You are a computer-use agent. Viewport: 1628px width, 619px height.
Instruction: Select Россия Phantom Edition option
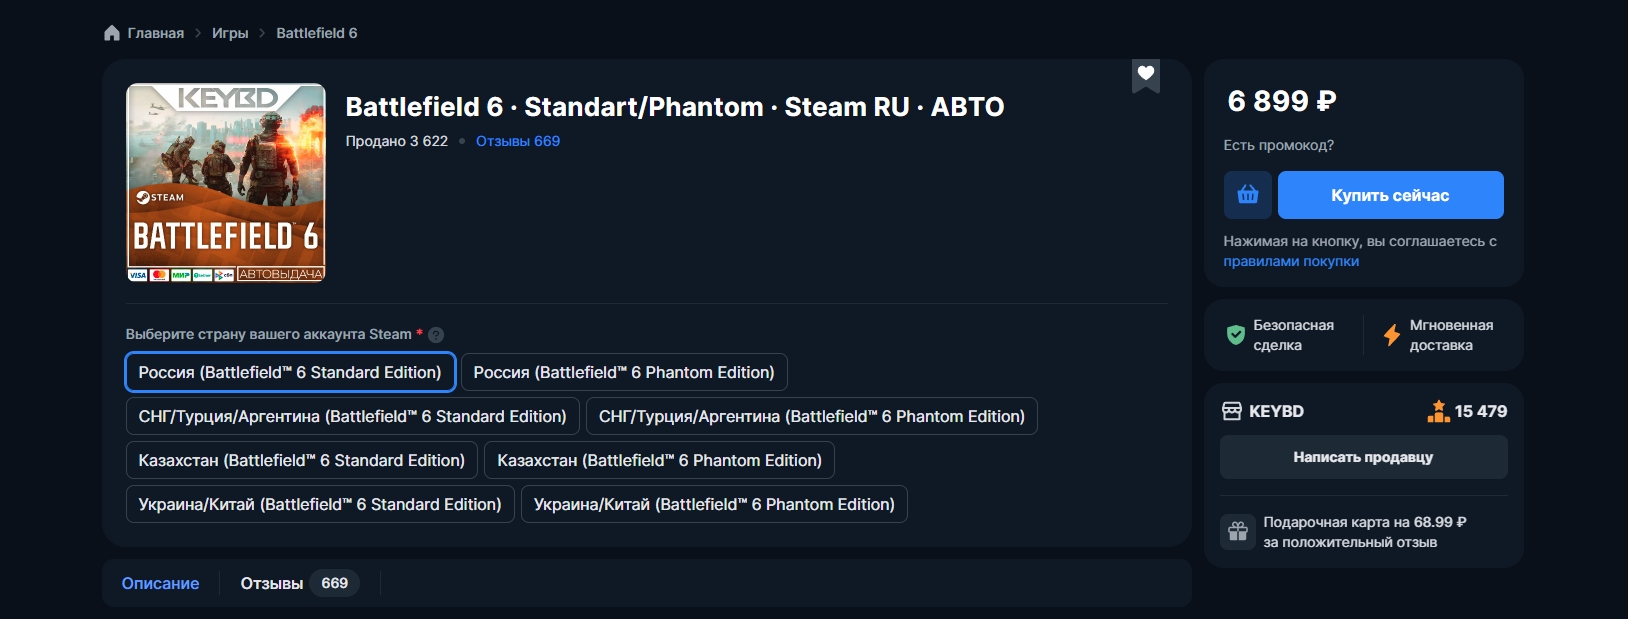pyautogui.click(x=624, y=372)
